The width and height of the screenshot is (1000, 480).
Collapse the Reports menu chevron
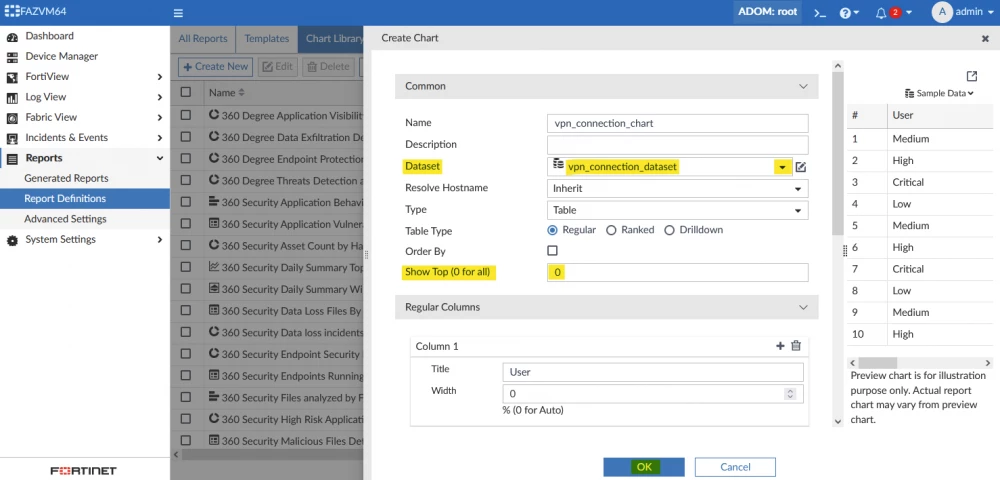(159, 158)
